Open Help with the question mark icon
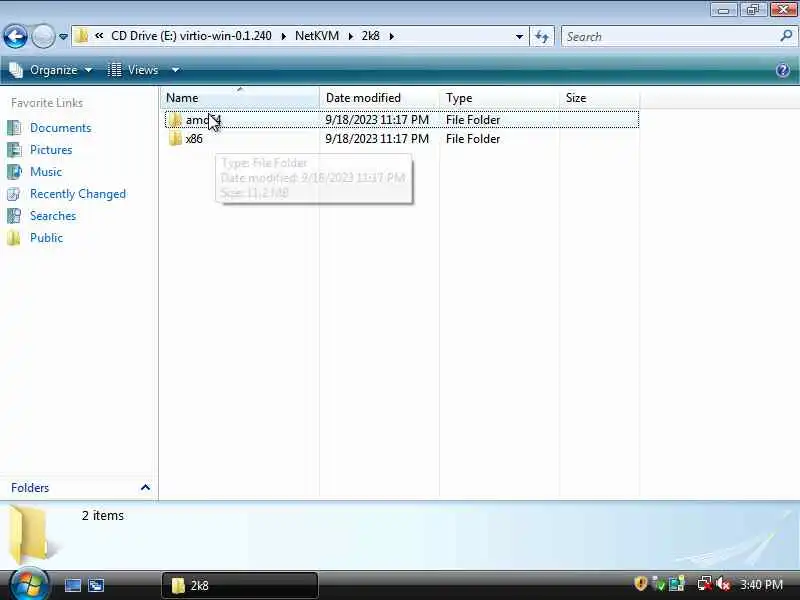 click(x=782, y=70)
